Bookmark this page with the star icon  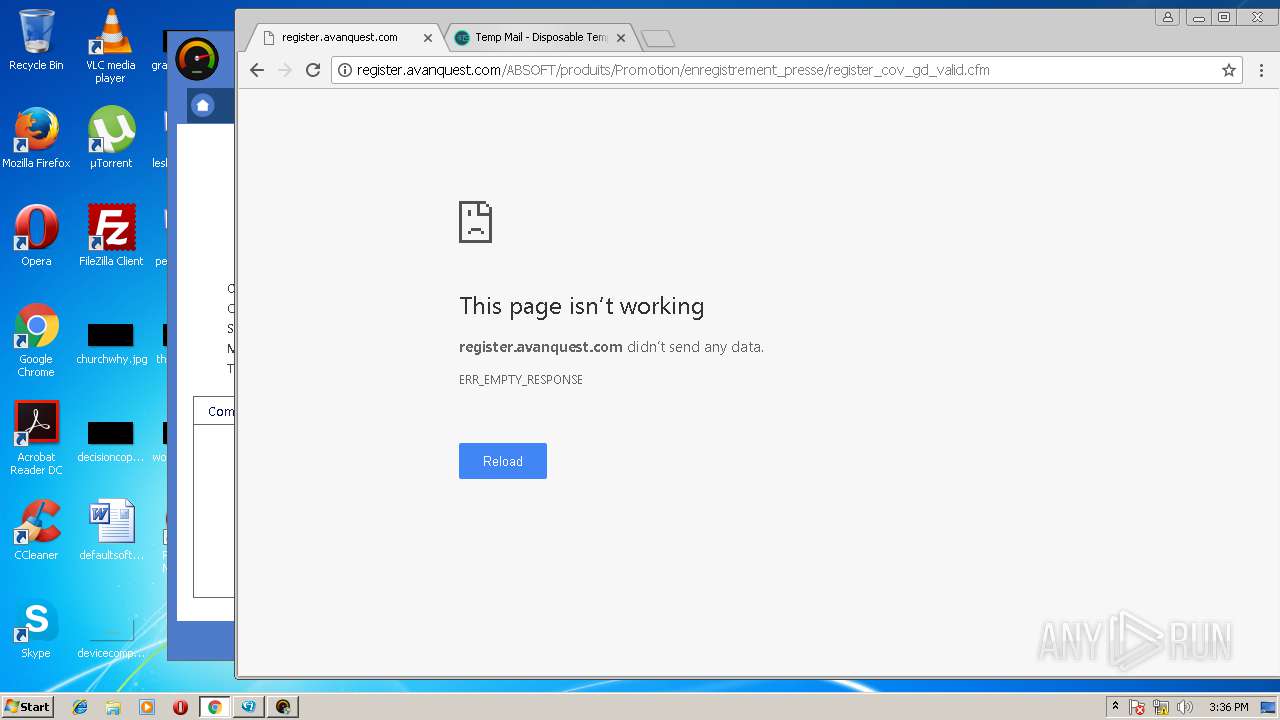pyautogui.click(x=1229, y=70)
